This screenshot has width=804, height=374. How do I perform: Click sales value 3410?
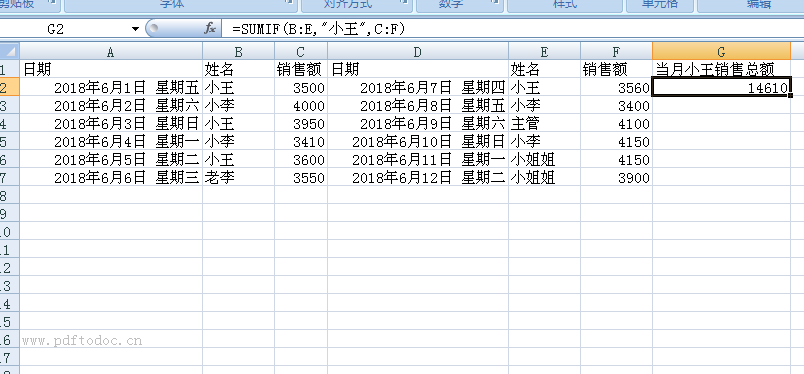[x=301, y=142]
